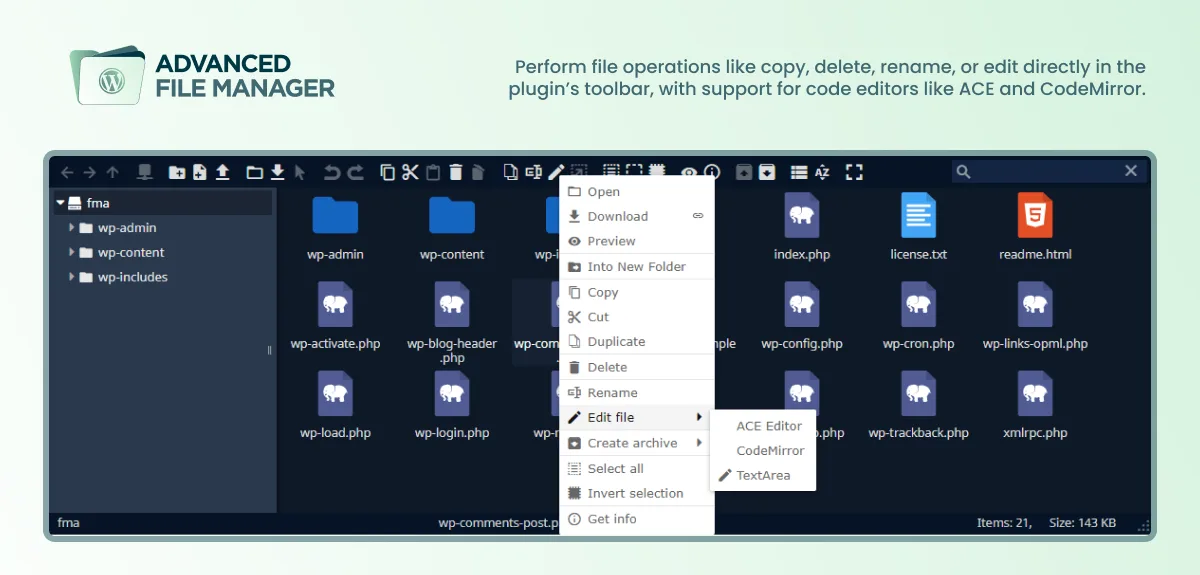Choose Copy in the context menu
The height and width of the screenshot is (575, 1200).
(637, 293)
